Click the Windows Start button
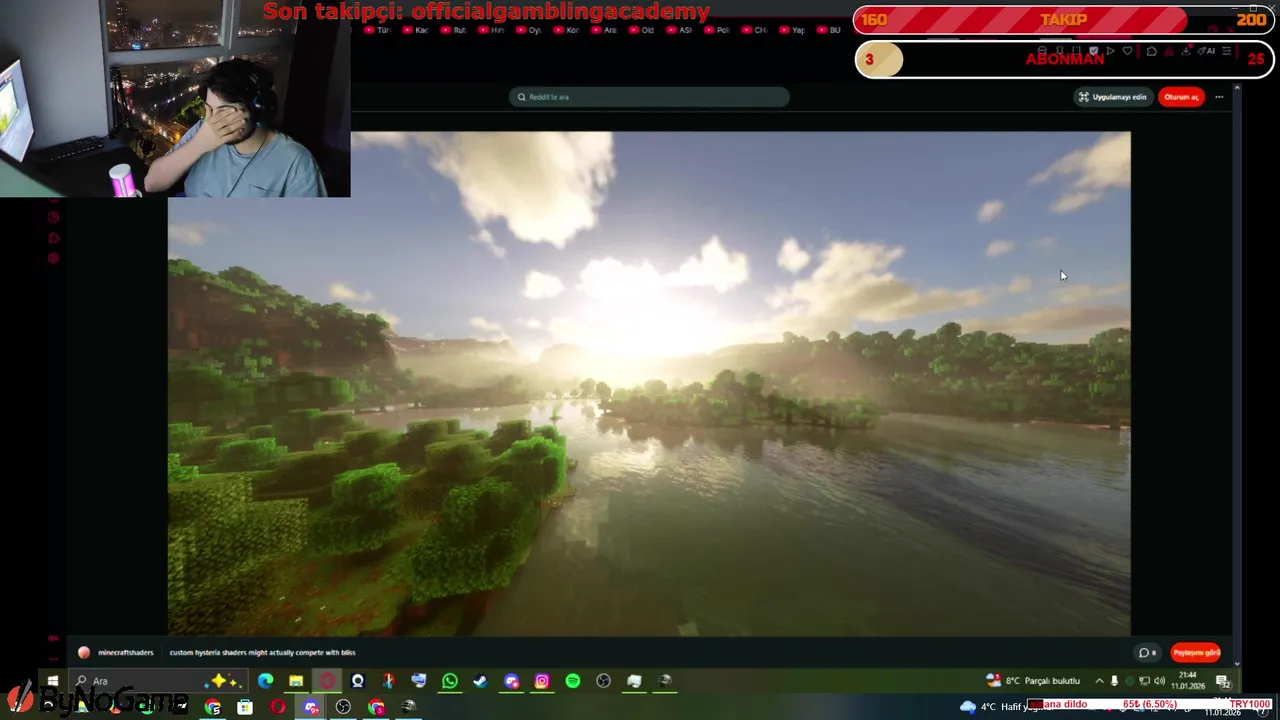The image size is (1280, 720). click(53, 681)
